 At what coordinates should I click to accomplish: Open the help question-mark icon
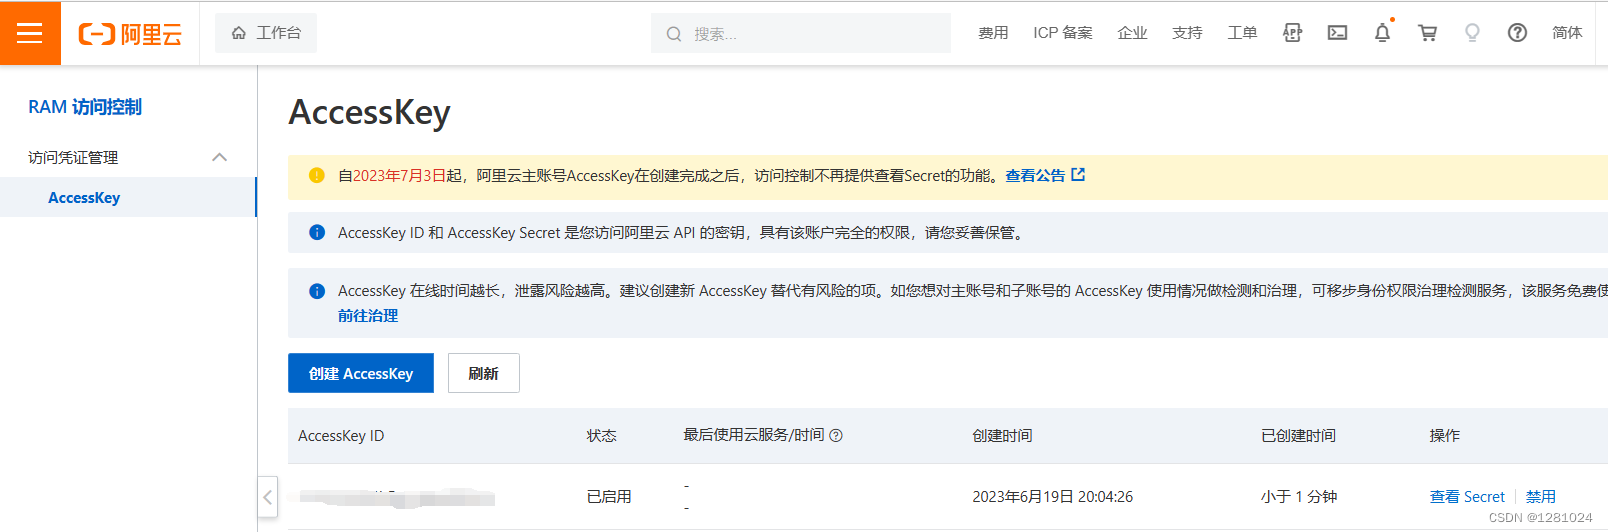pyautogui.click(x=1517, y=33)
